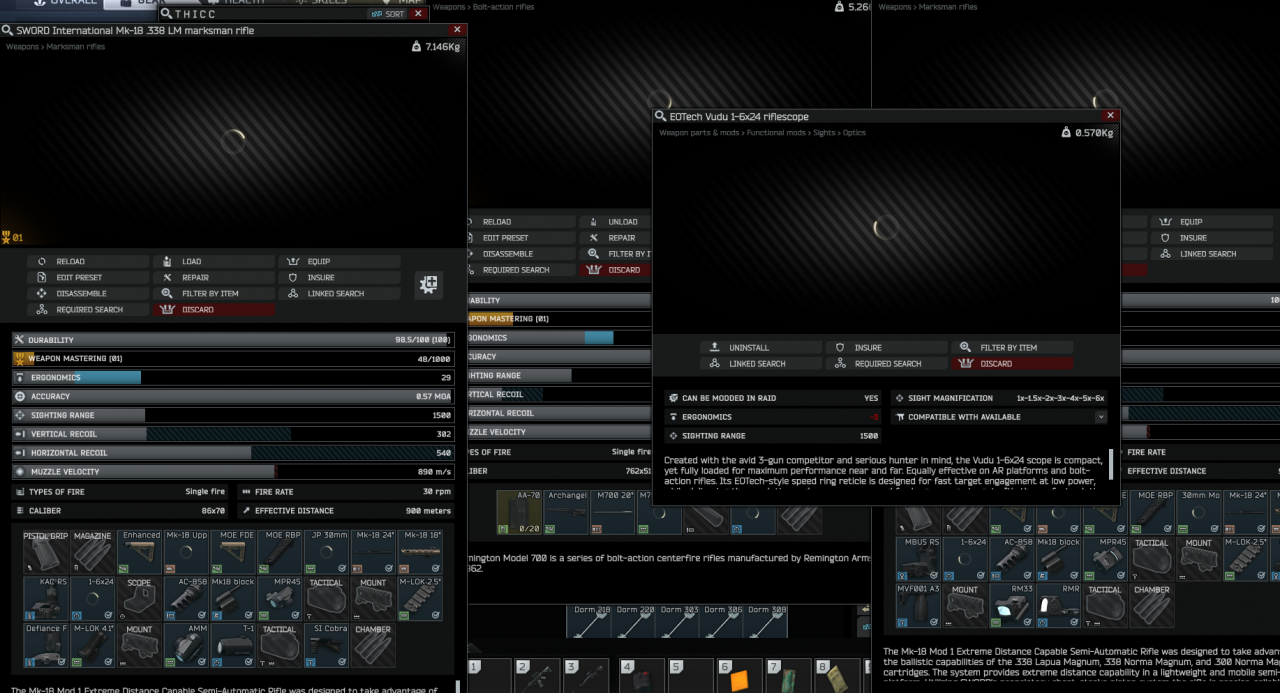Inspect the JP 30mm mount mod
The height and width of the screenshot is (693, 1280).
(326, 551)
